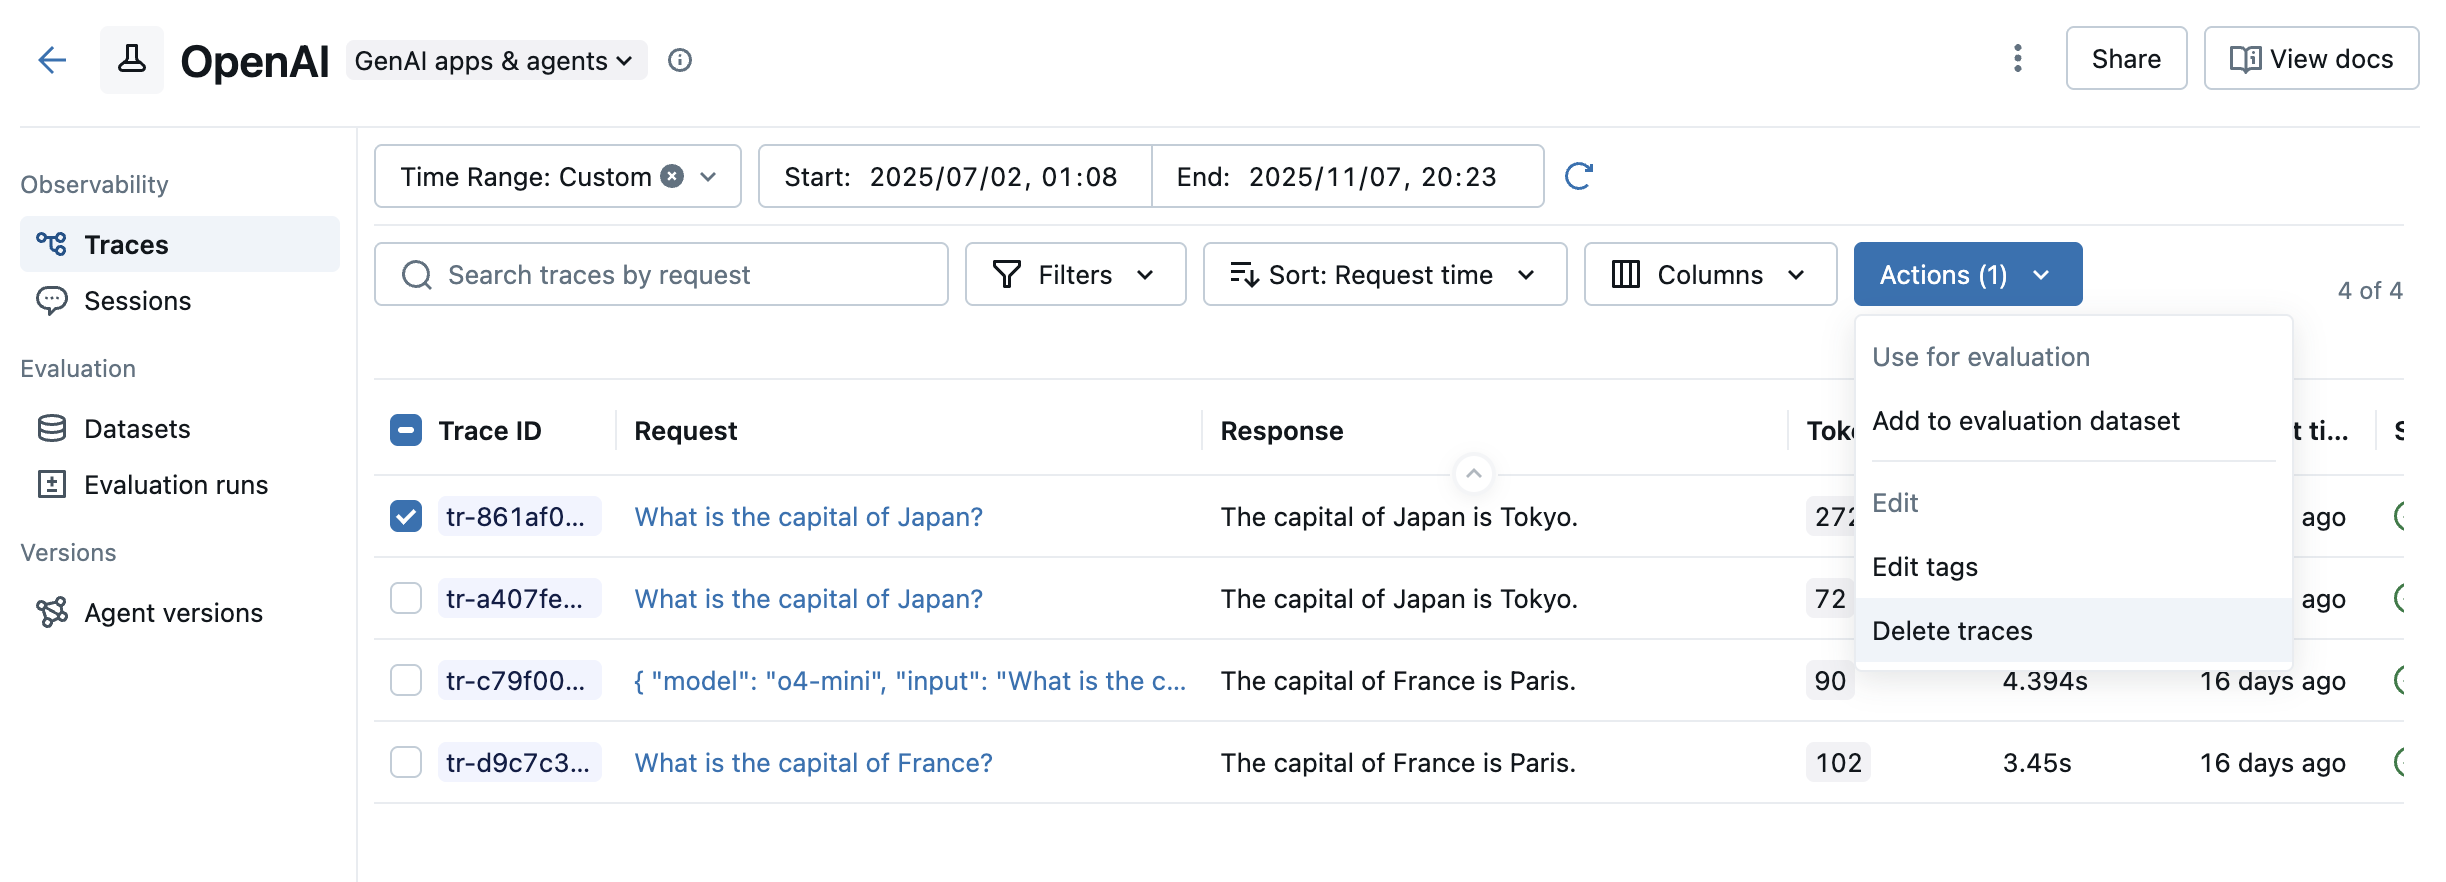Viewport: 2446px width, 882px height.
Task: Click the 4.394s execution time cell
Action: click(x=2045, y=681)
